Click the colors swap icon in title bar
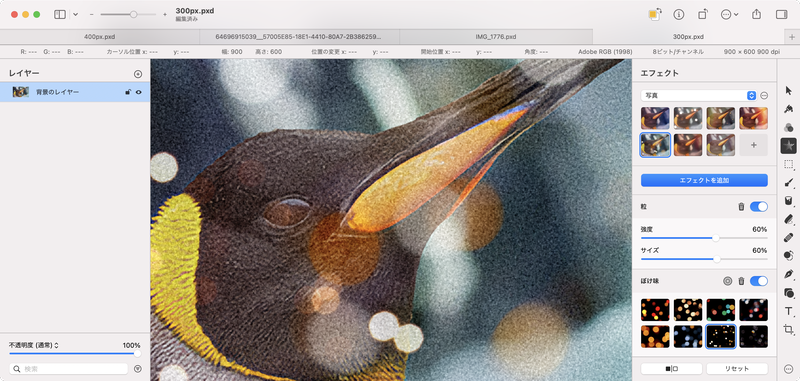 point(654,14)
